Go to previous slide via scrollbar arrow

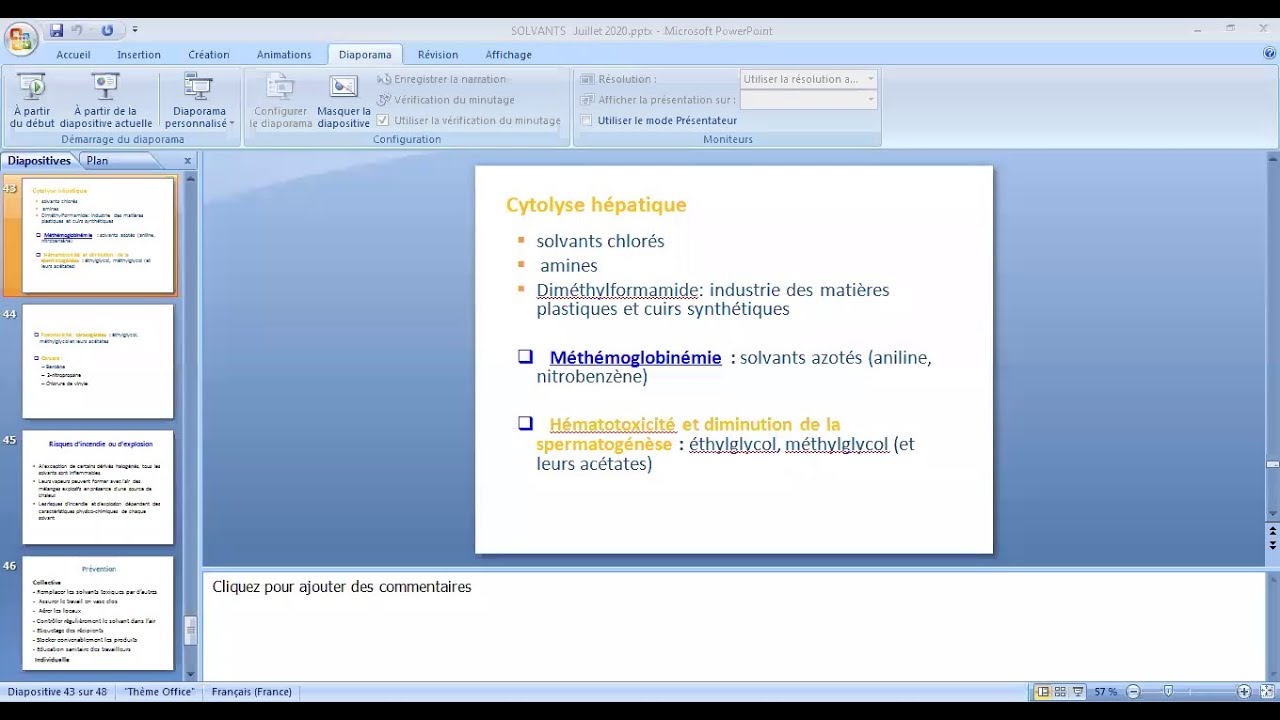[1273, 532]
